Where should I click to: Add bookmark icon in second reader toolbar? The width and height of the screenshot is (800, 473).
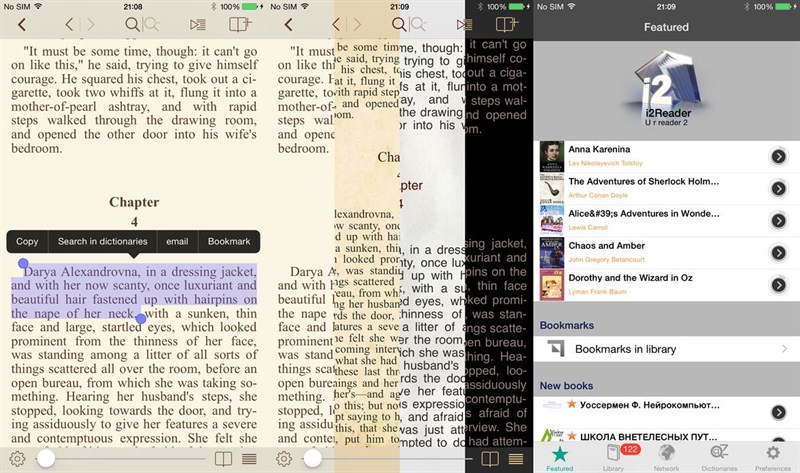[507, 24]
